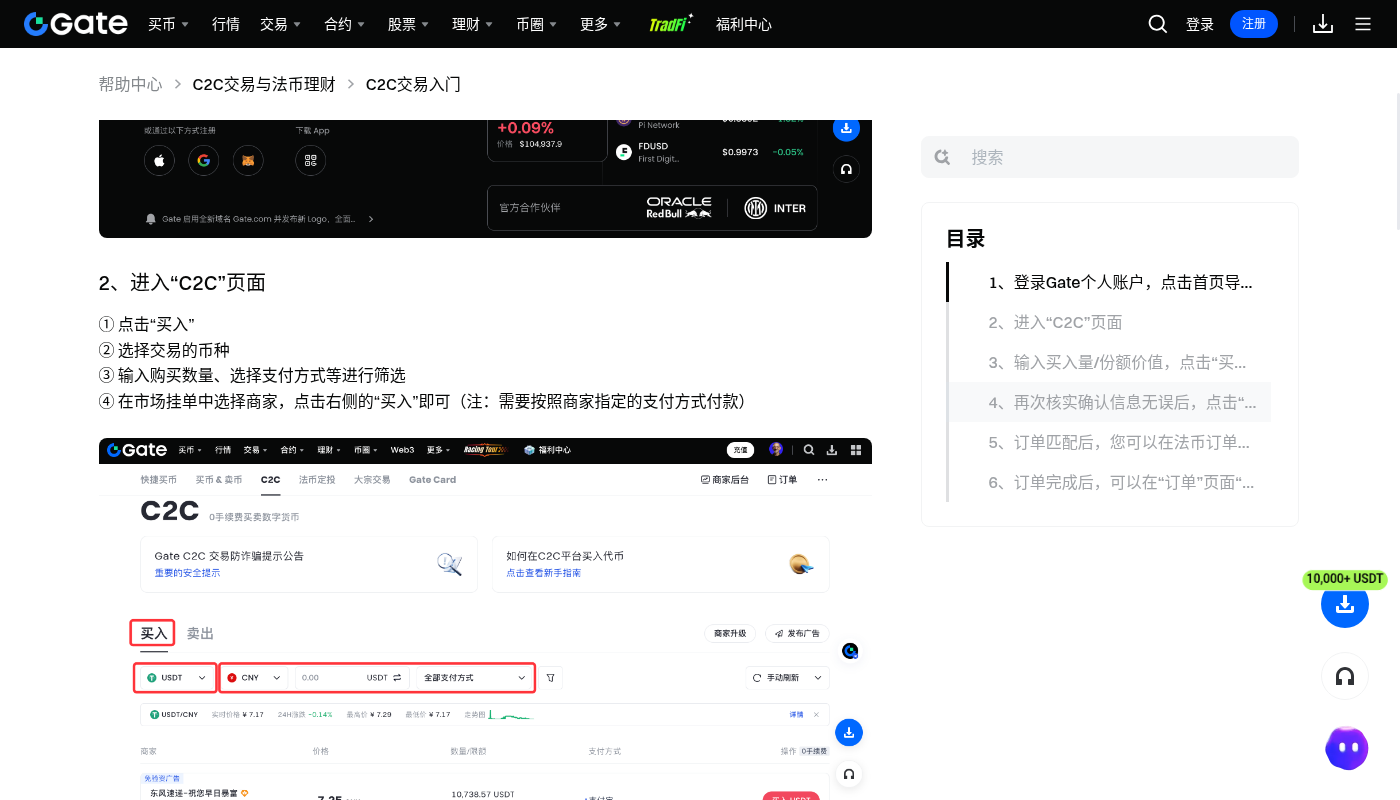Open the purple chatbot assistant avatar
1400x800 pixels.
(x=1346, y=748)
